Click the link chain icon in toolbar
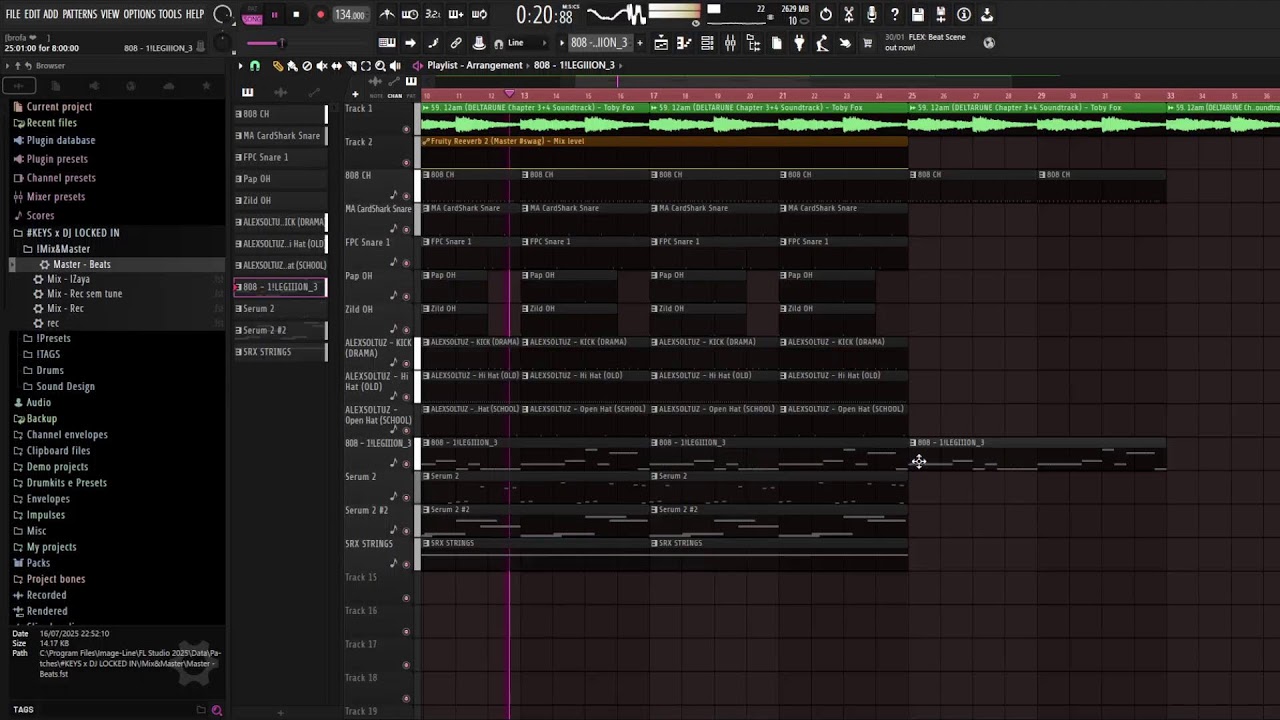 point(456,43)
